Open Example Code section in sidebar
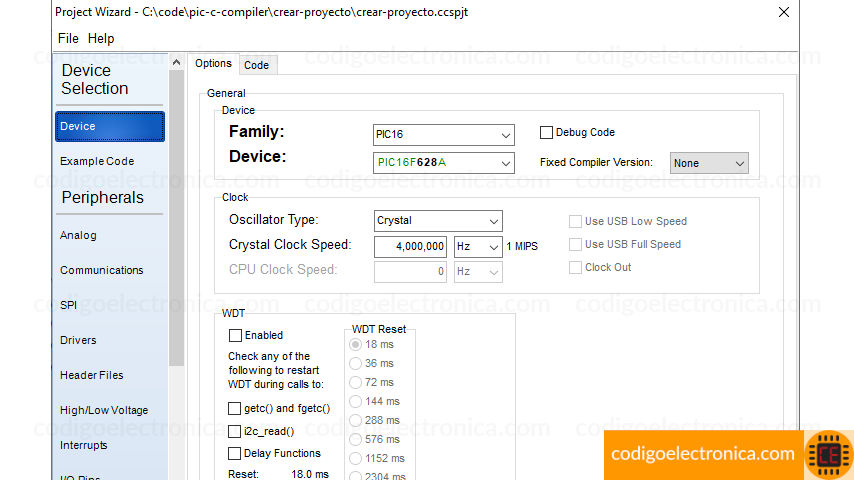 97,161
